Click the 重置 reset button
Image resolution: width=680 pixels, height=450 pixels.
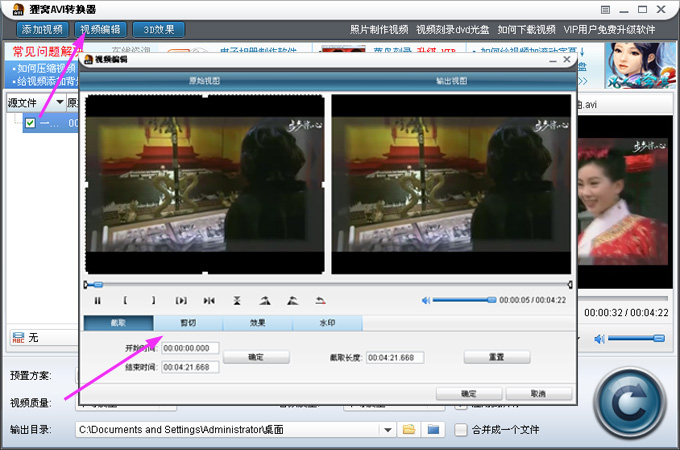point(497,357)
